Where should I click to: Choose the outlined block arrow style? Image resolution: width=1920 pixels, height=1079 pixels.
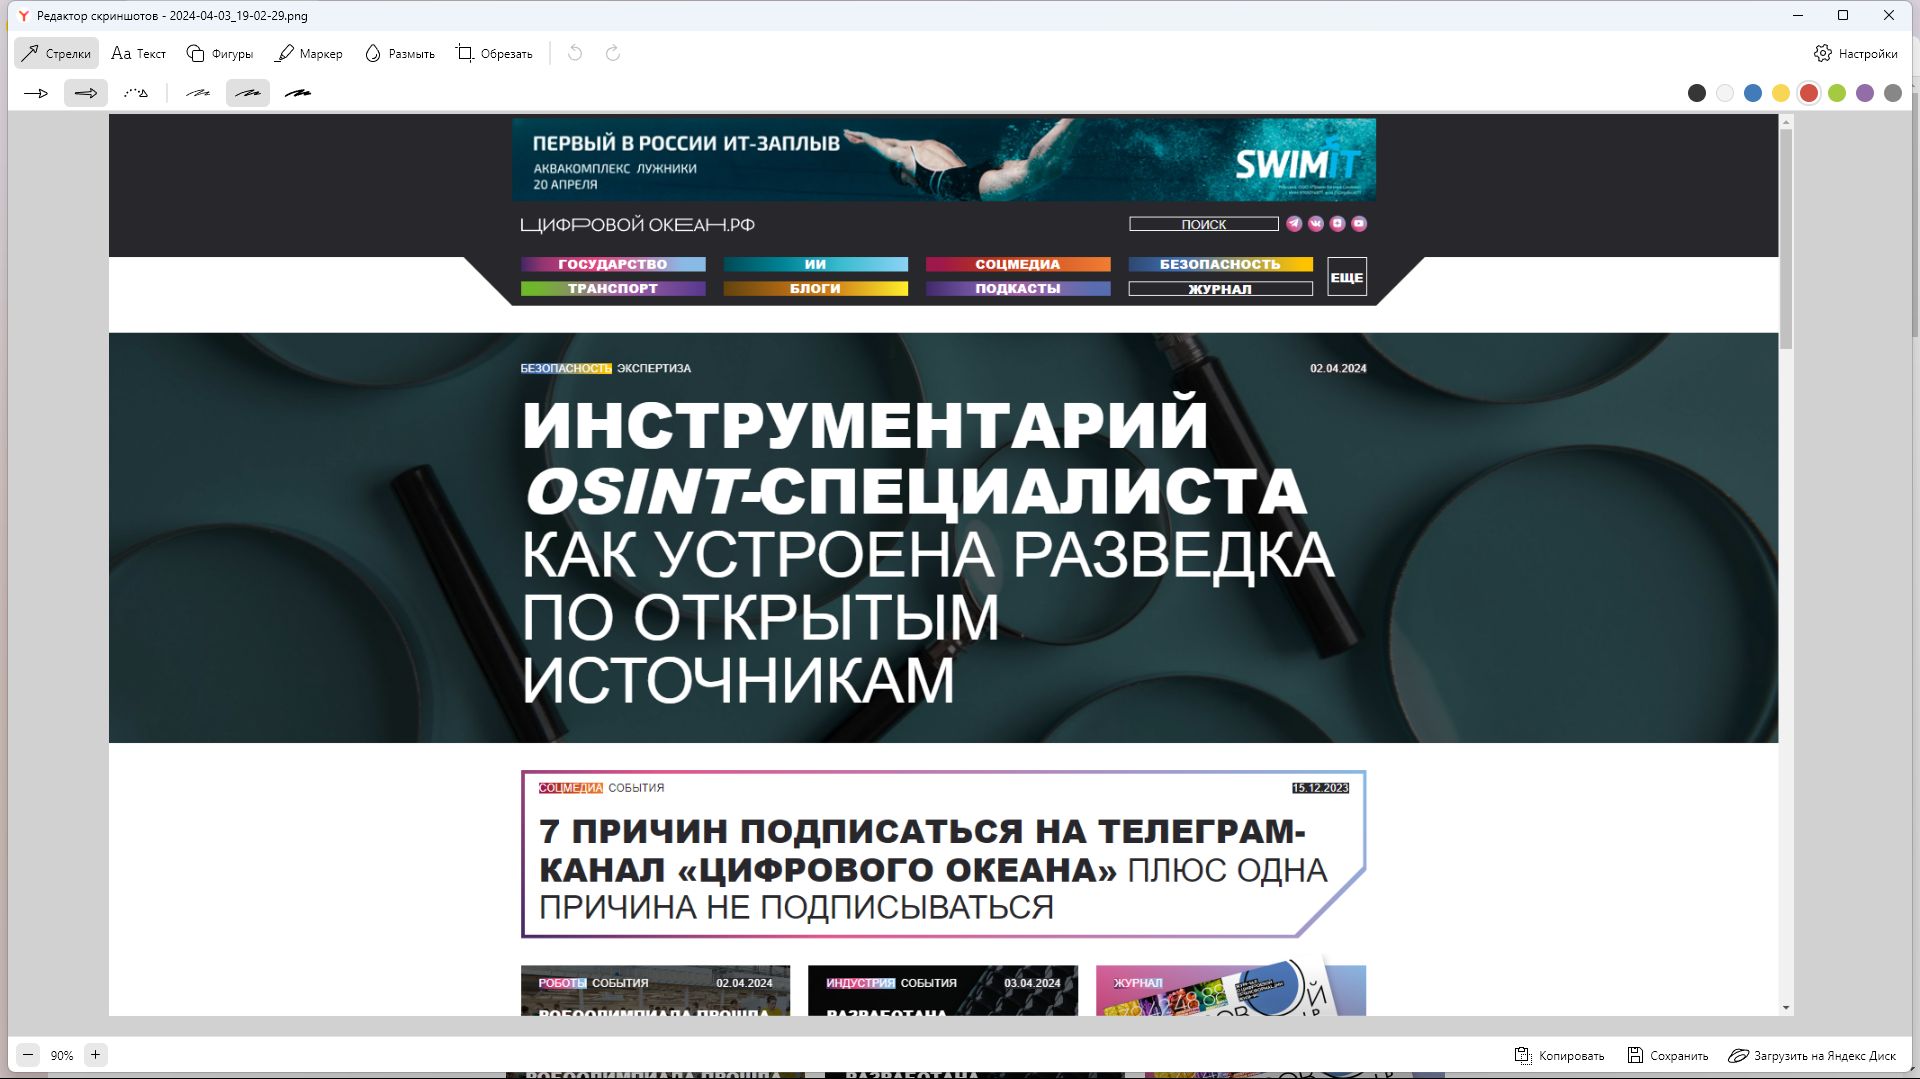[86, 93]
